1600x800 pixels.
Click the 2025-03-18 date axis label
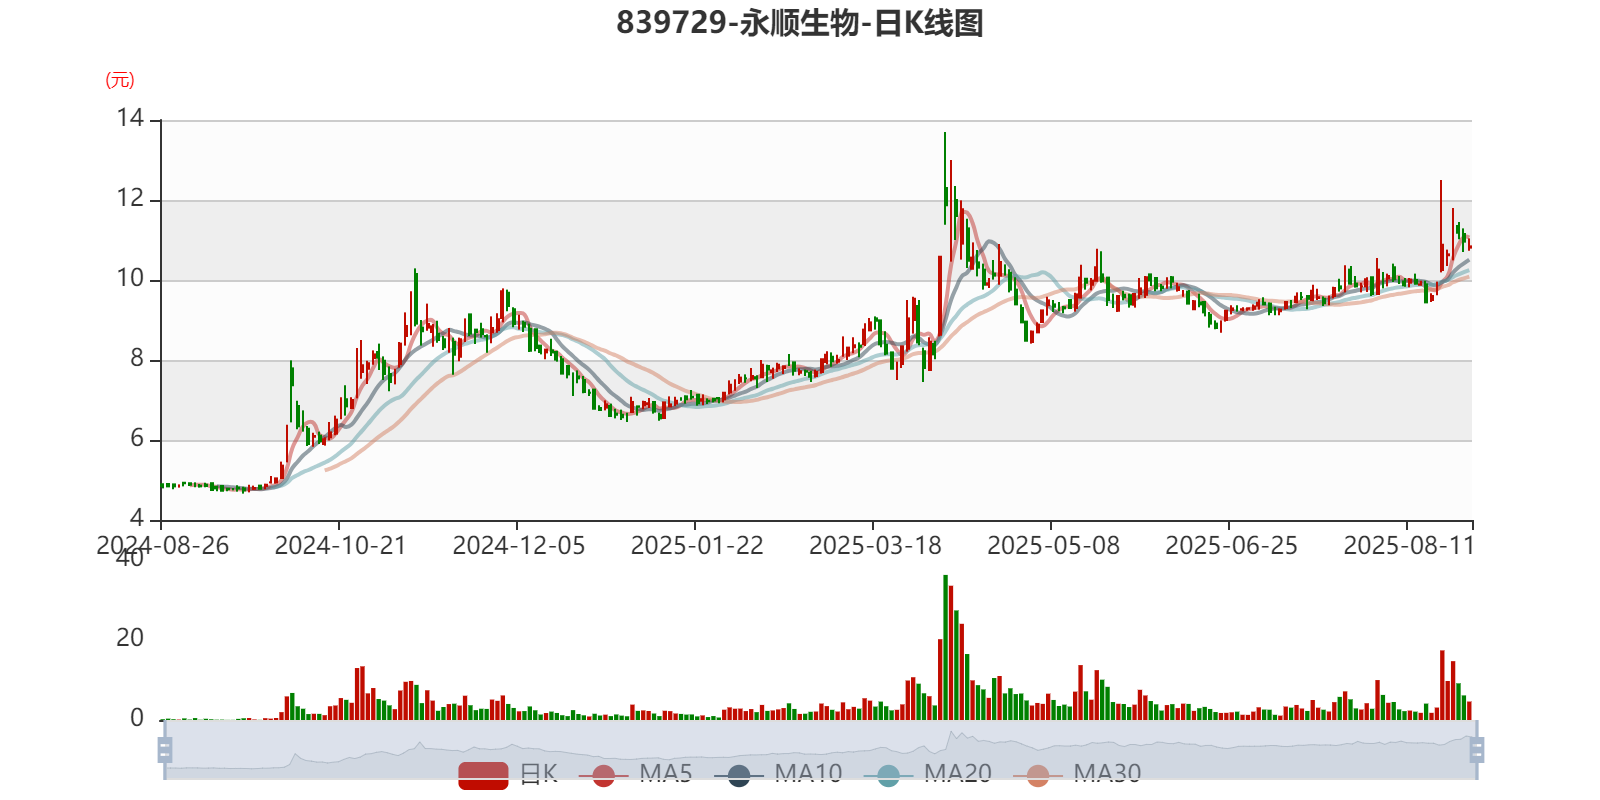pos(875,546)
